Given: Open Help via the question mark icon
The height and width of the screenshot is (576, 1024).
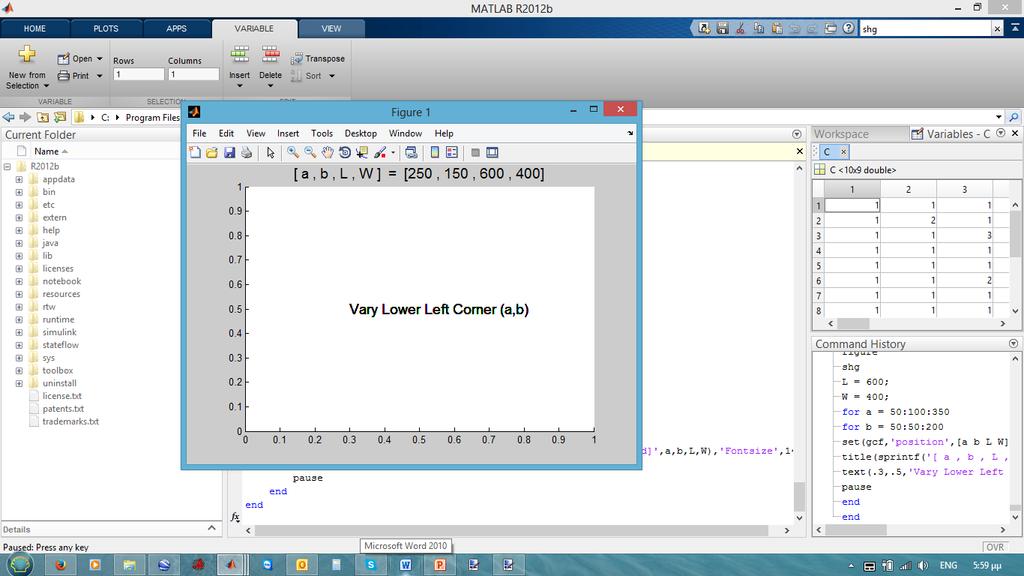Looking at the screenshot, I should pos(848,28).
